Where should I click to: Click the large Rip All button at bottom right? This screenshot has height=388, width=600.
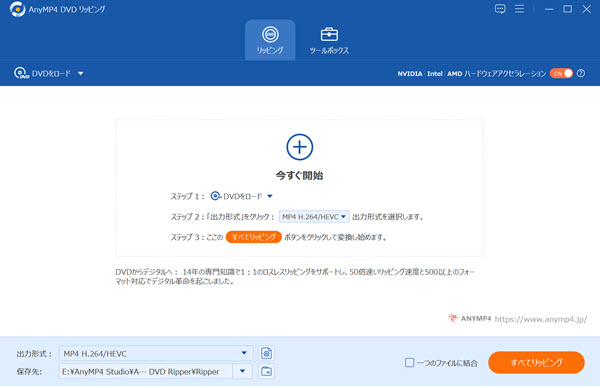[x=536, y=362]
